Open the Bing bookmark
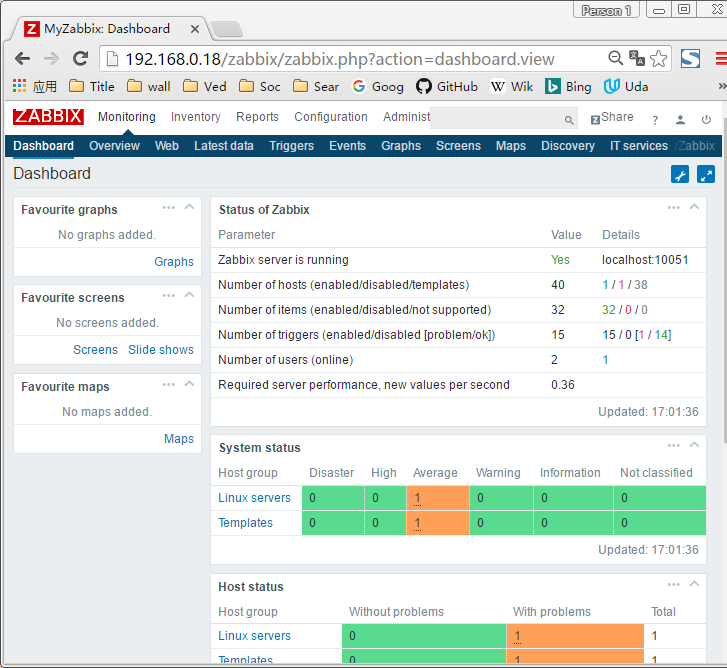 568,86
